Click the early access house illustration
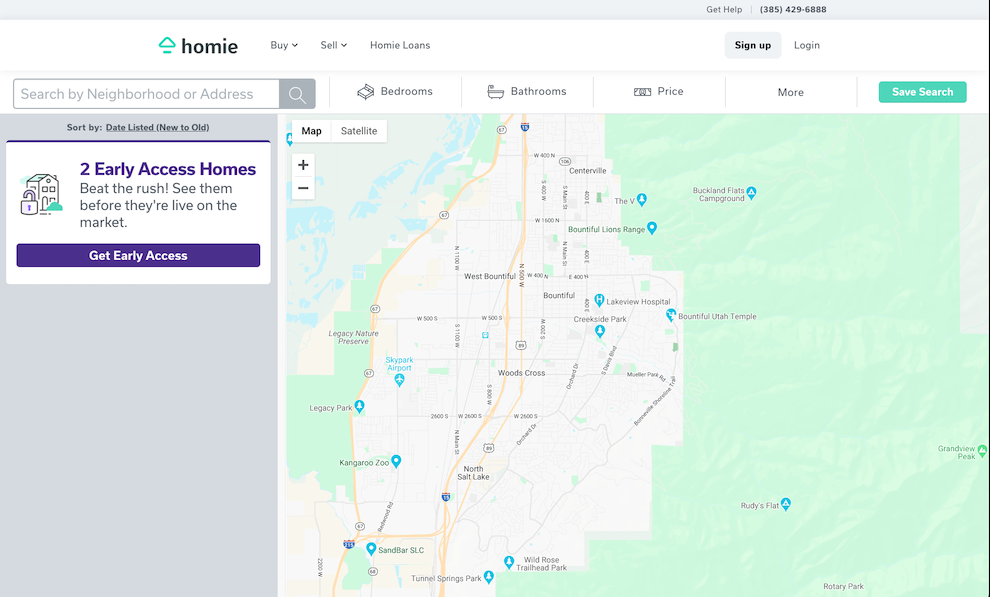990x597 pixels. tap(41, 195)
